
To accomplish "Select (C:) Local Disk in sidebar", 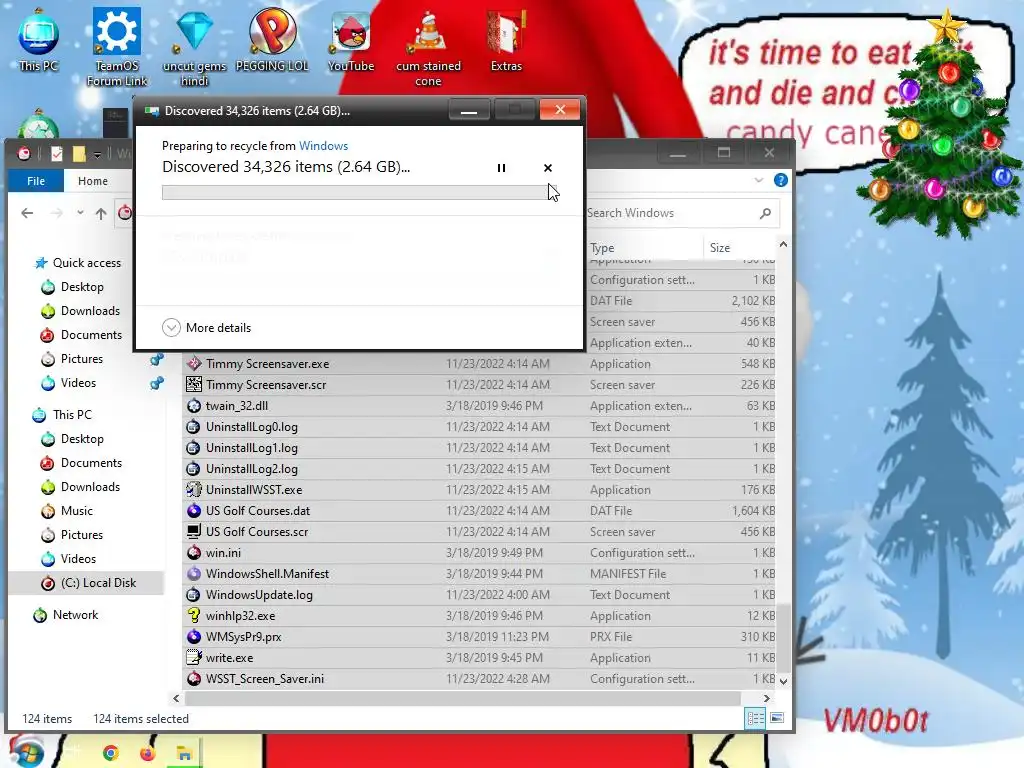I will click(88, 583).
